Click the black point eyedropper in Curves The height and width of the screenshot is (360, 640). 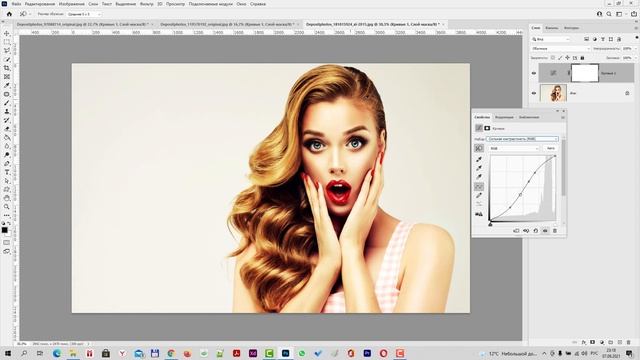[x=479, y=159]
